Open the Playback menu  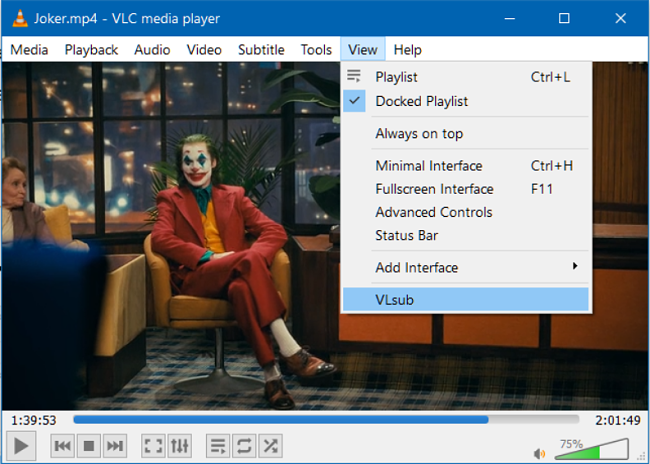[x=91, y=50]
